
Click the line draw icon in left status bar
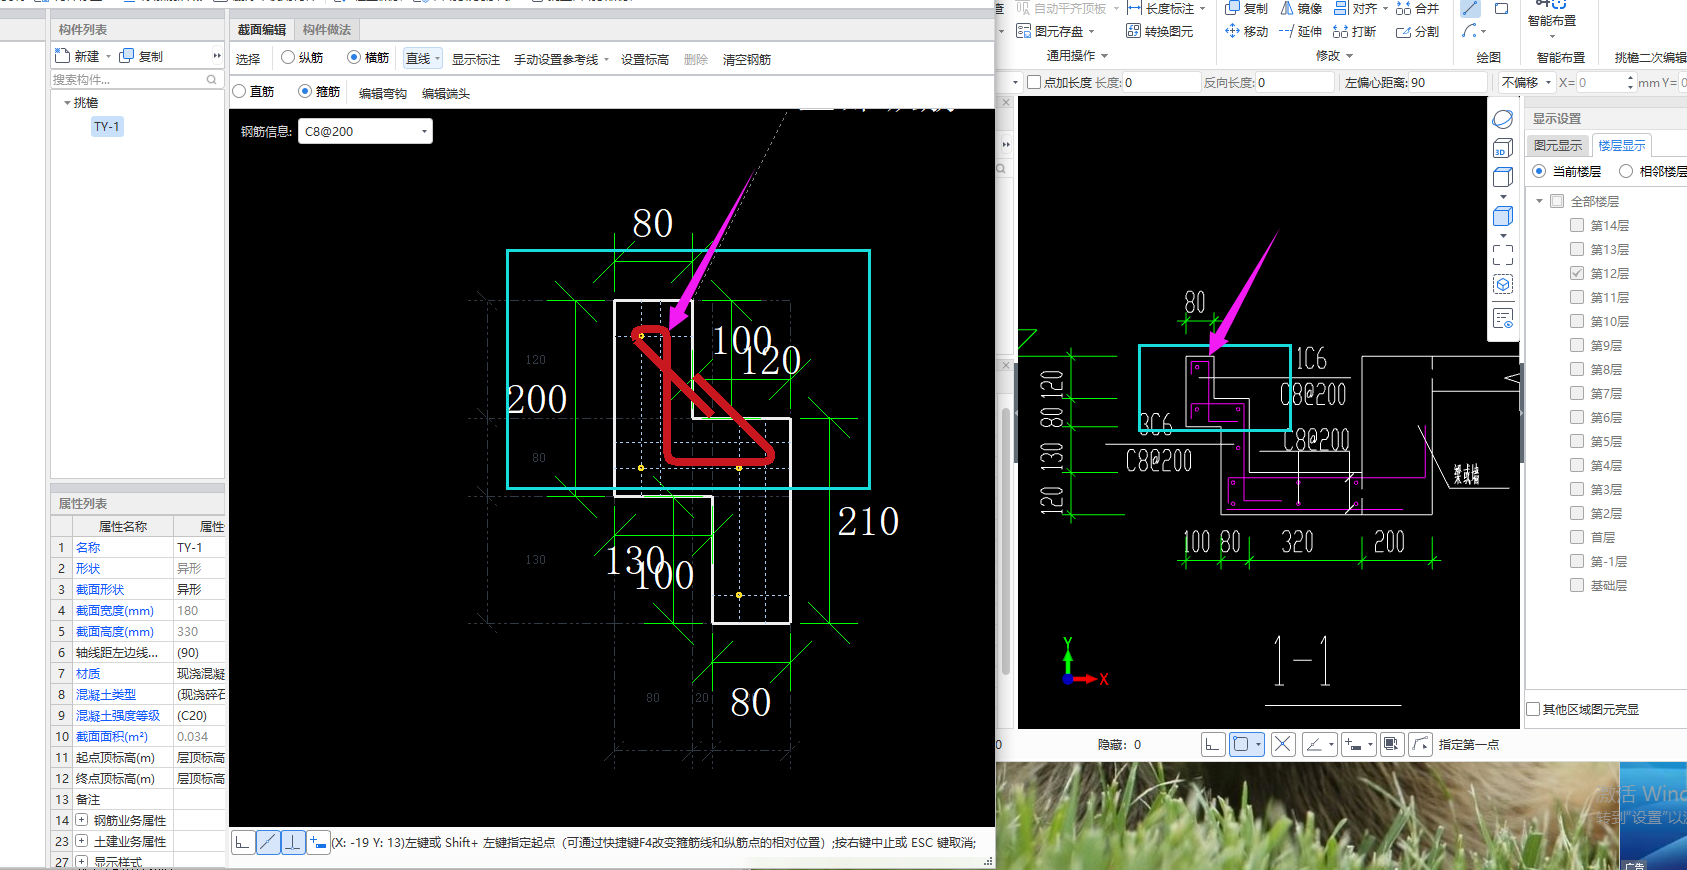(268, 843)
